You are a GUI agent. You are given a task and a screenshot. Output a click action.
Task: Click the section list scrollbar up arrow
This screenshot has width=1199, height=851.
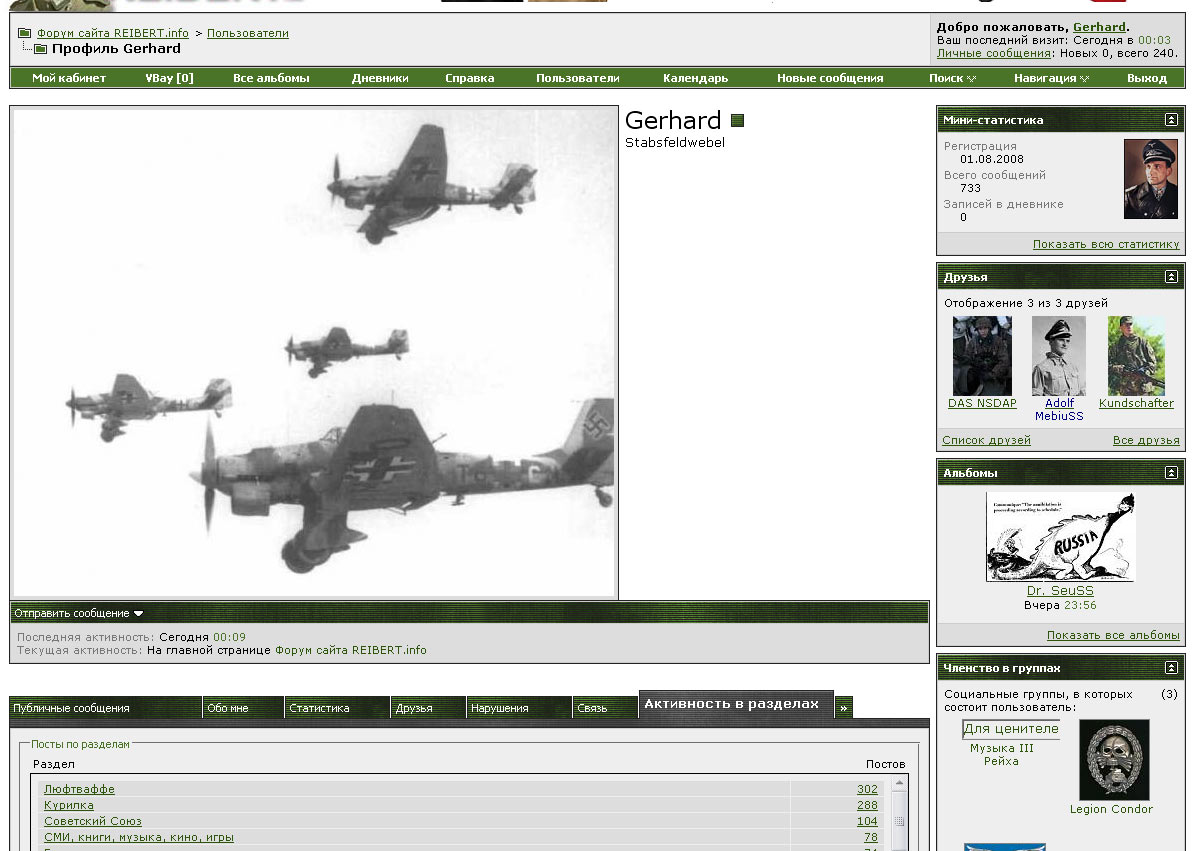pyautogui.click(x=899, y=783)
